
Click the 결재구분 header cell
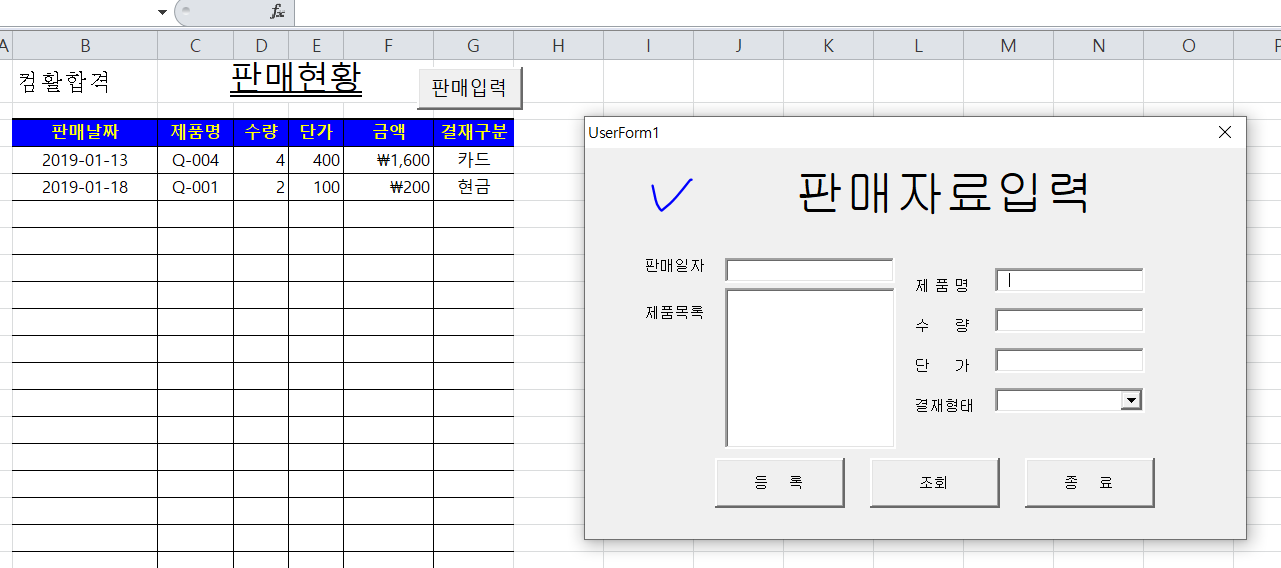[473, 132]
